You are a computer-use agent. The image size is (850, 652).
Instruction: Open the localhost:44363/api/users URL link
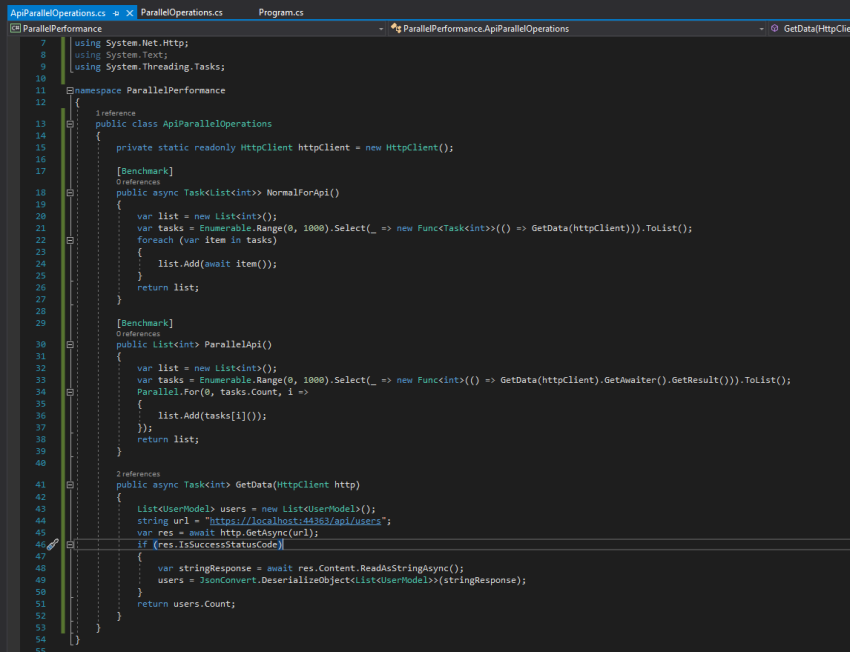(x=297, y=521)
